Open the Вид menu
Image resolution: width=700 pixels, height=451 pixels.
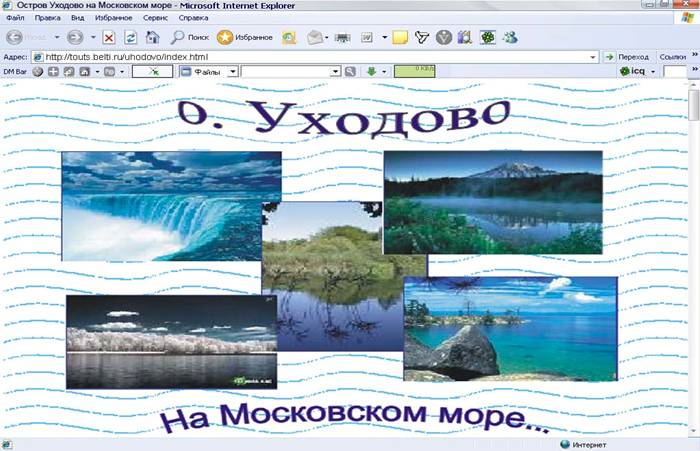[x=78, y=18]
